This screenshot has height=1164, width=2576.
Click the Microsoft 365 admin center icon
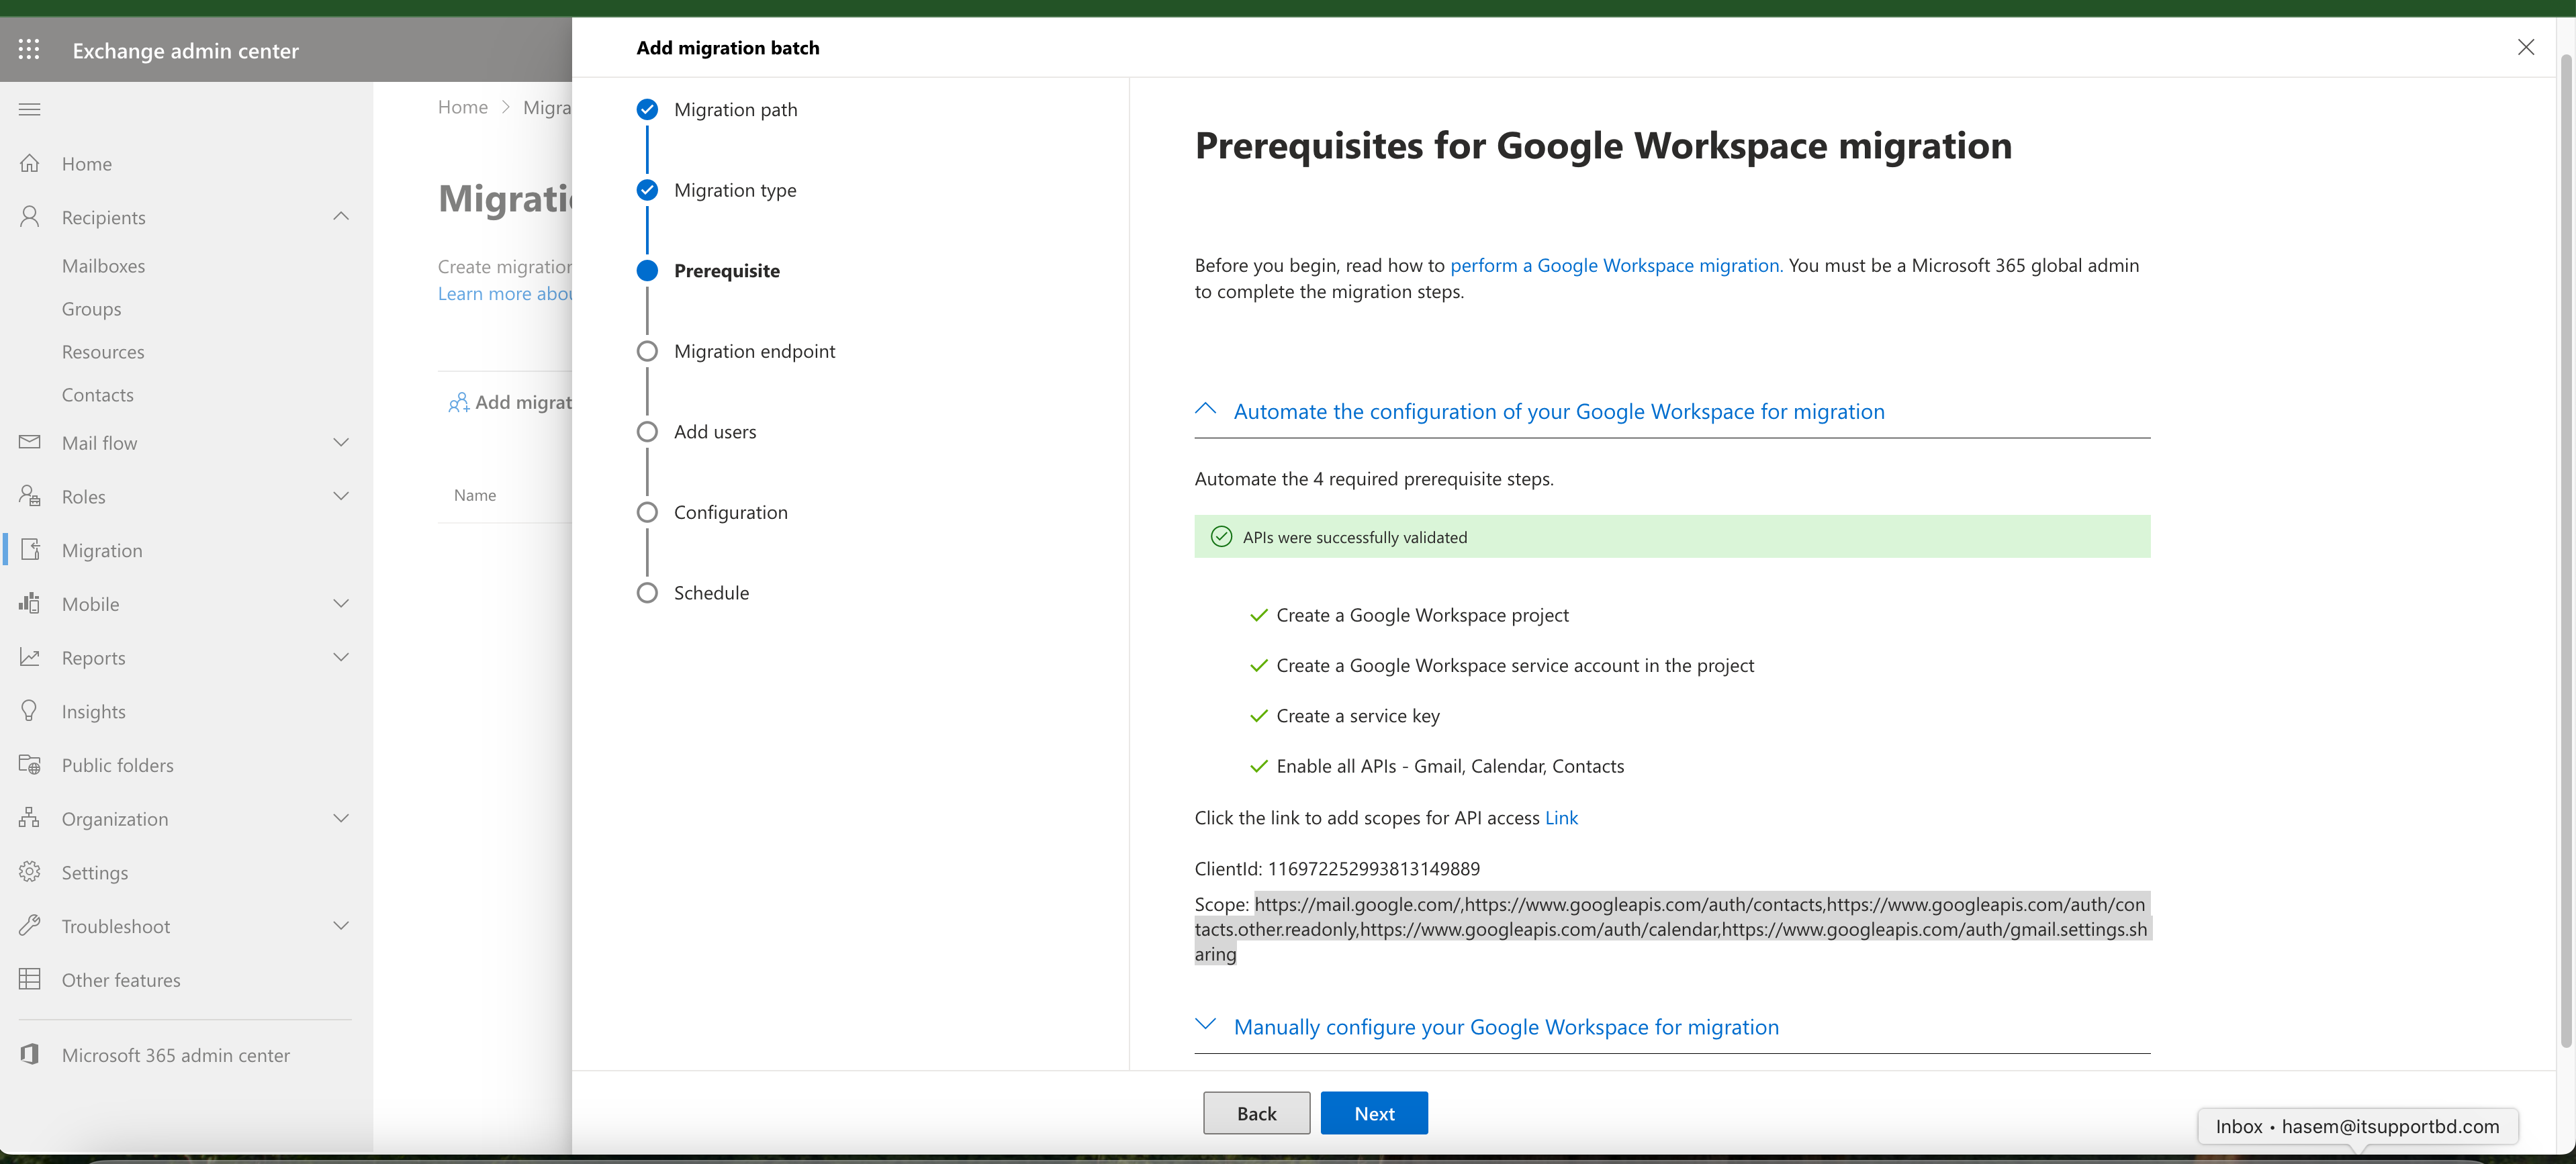(30, 1055)
